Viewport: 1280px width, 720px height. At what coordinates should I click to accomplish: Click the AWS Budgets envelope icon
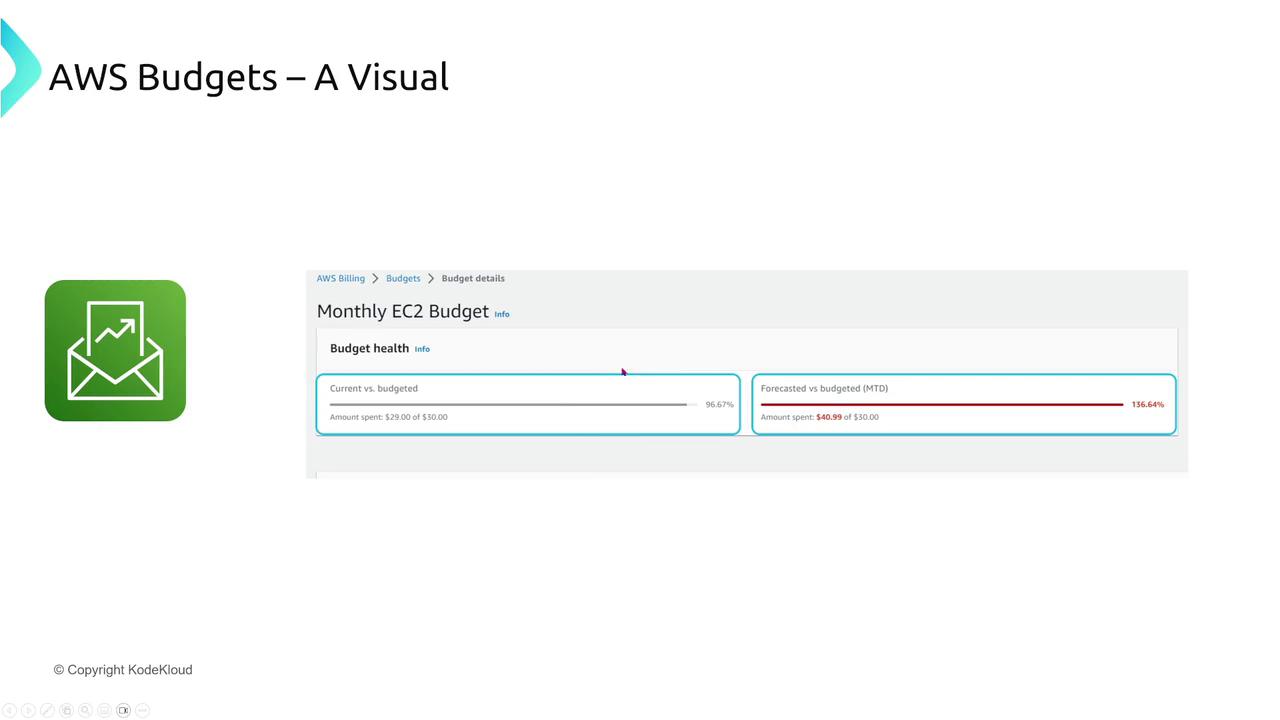(115, 351)
